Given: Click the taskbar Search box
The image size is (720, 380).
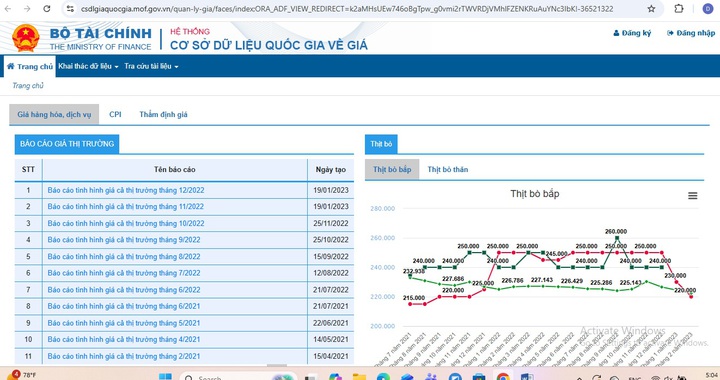Looking at the screenshot, I should point(239,377).
